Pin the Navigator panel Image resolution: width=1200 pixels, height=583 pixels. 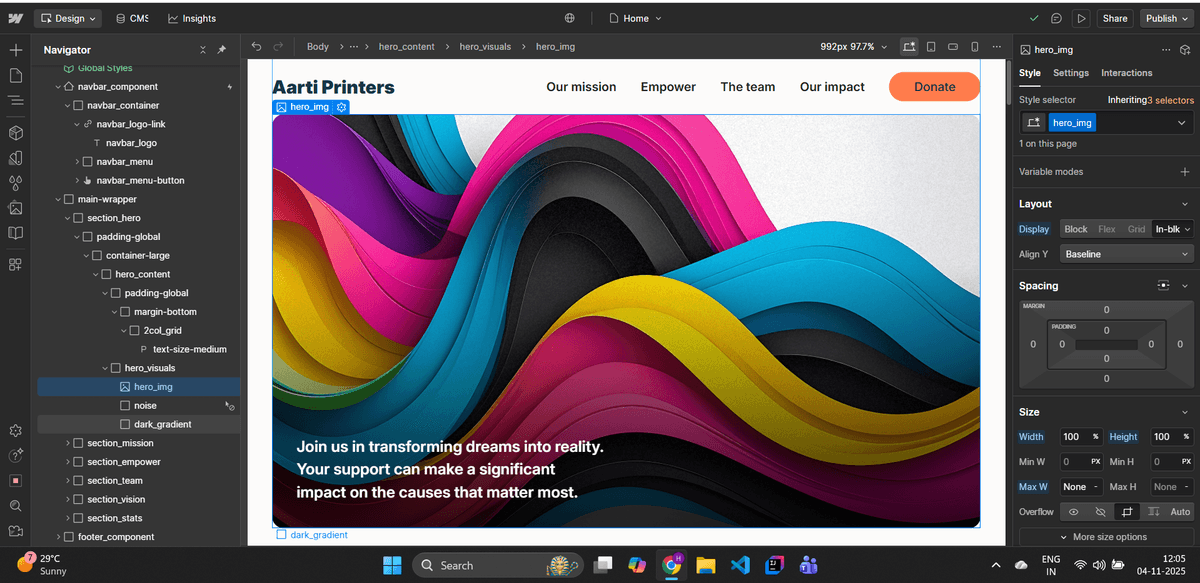[222, 50]
